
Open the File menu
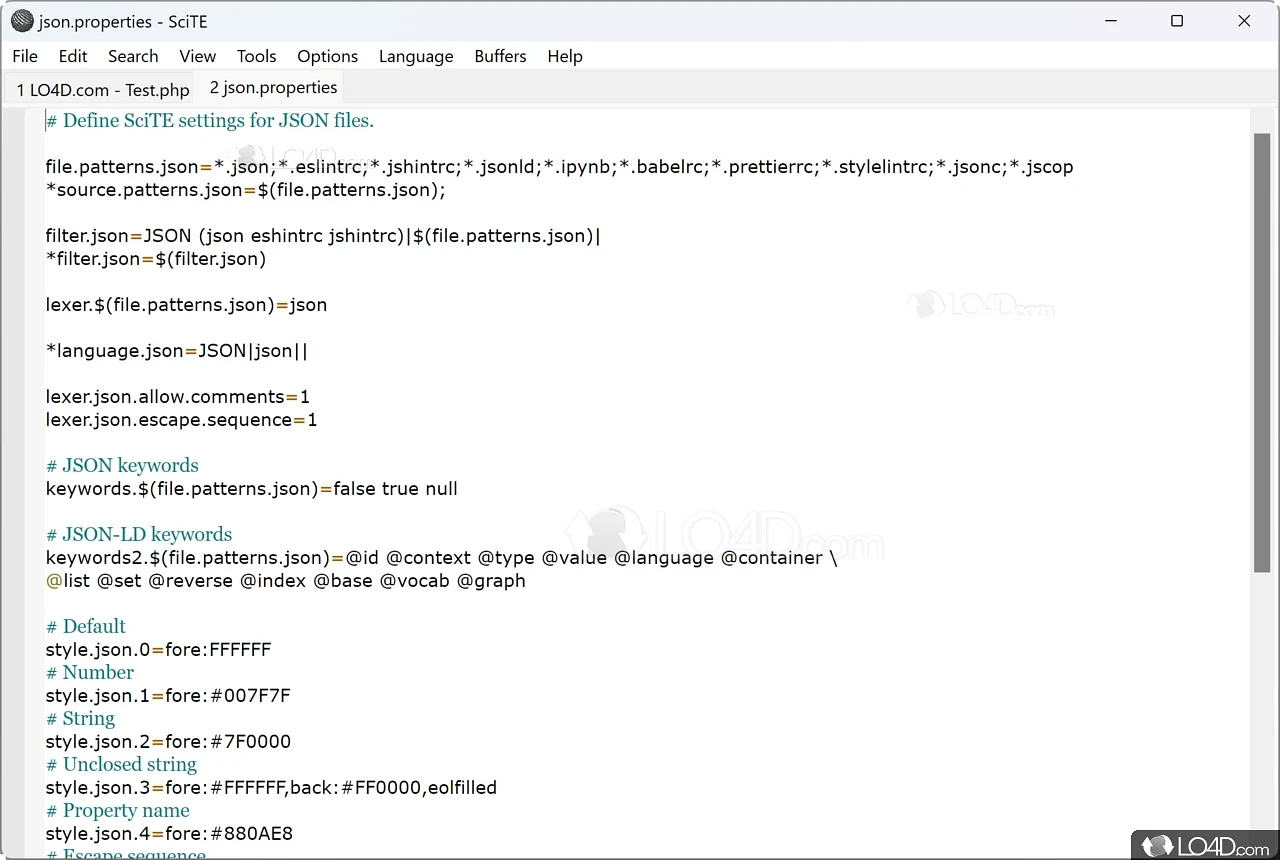[25, 56]
